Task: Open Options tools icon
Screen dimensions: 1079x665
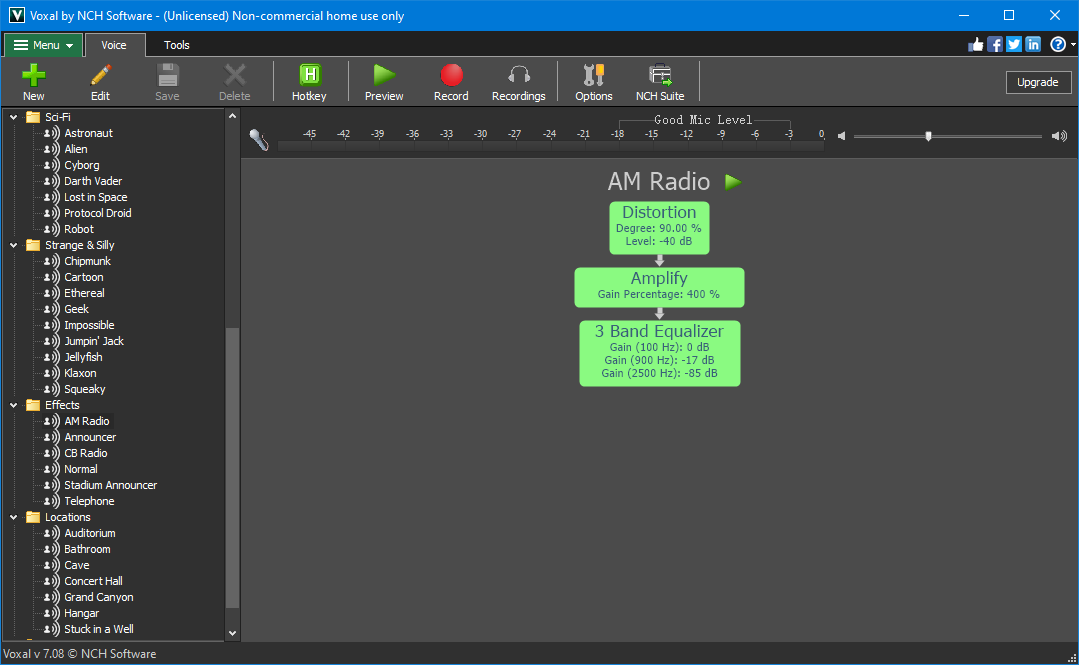Action: point(593,75)
